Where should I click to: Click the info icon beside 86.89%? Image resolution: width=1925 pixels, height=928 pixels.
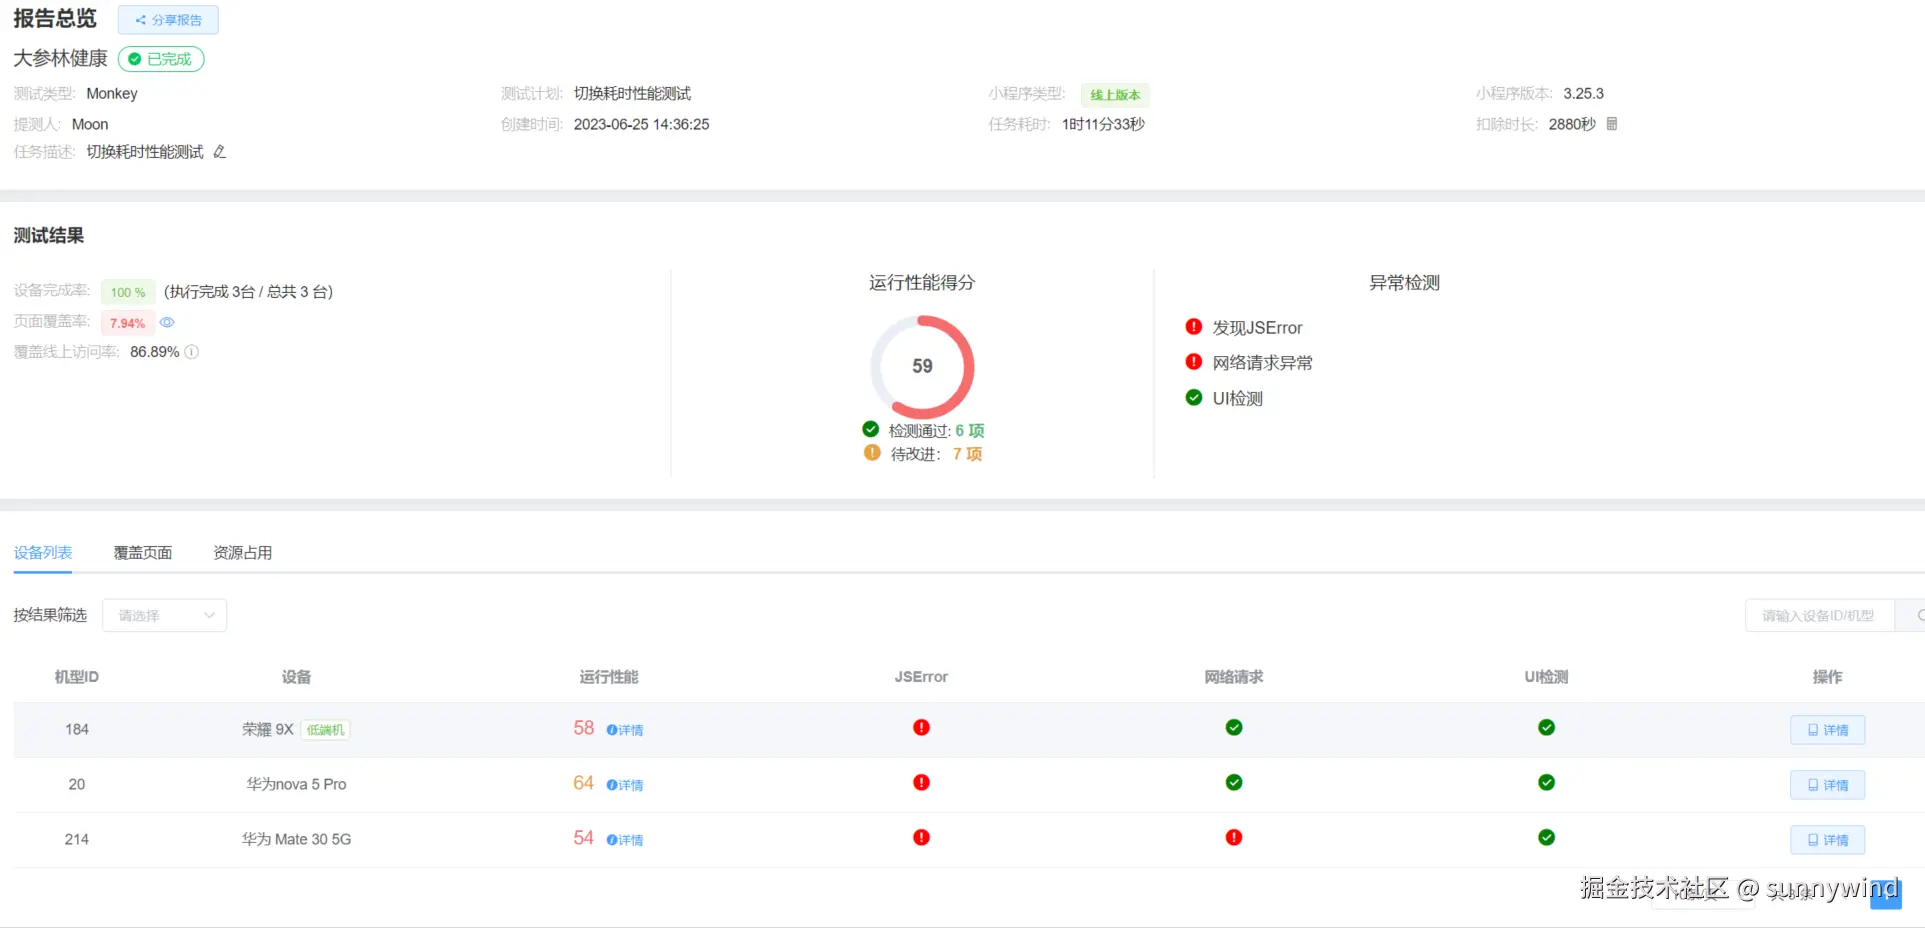[x=192, y=352]
